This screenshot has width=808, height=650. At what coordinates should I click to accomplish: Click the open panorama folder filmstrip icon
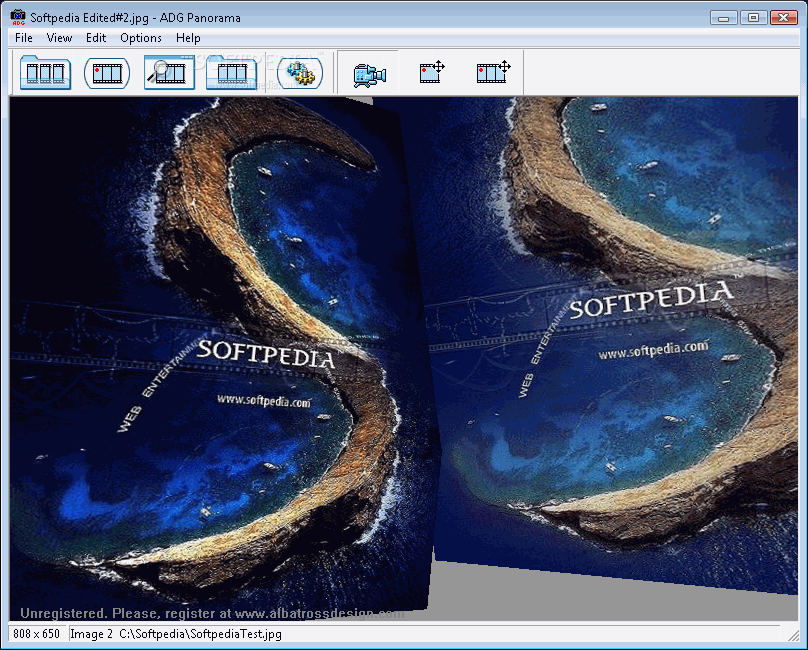45,73
